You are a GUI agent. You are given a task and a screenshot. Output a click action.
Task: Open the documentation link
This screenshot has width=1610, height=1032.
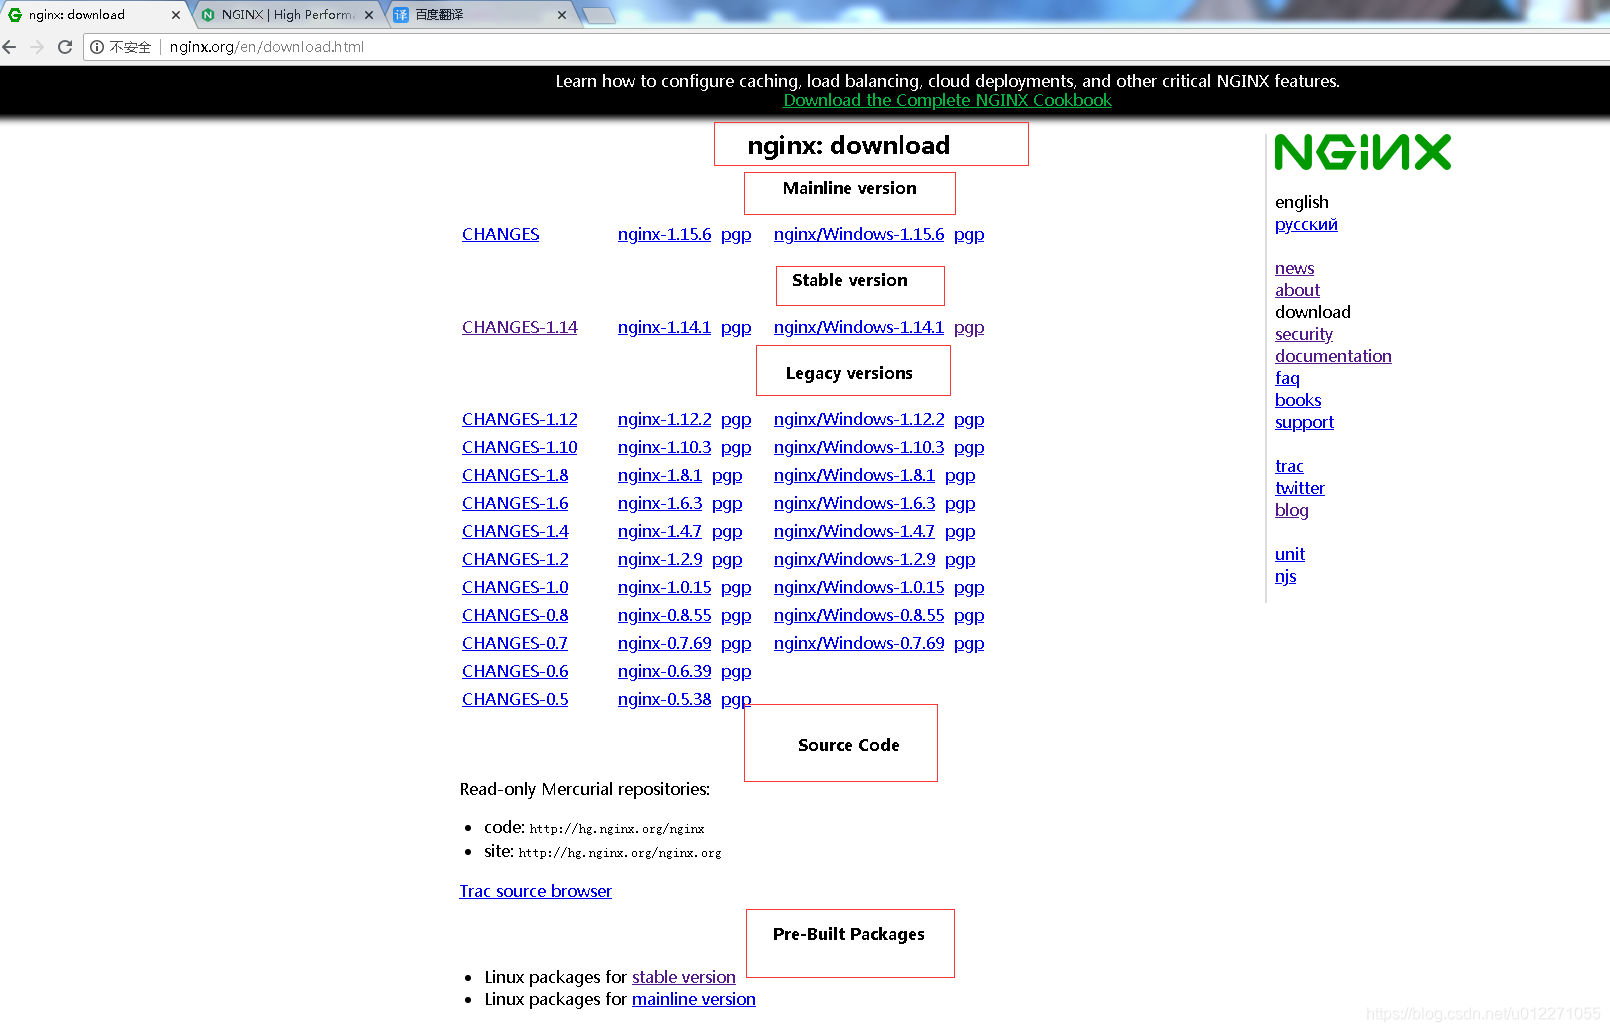[x=1333, y=356]
